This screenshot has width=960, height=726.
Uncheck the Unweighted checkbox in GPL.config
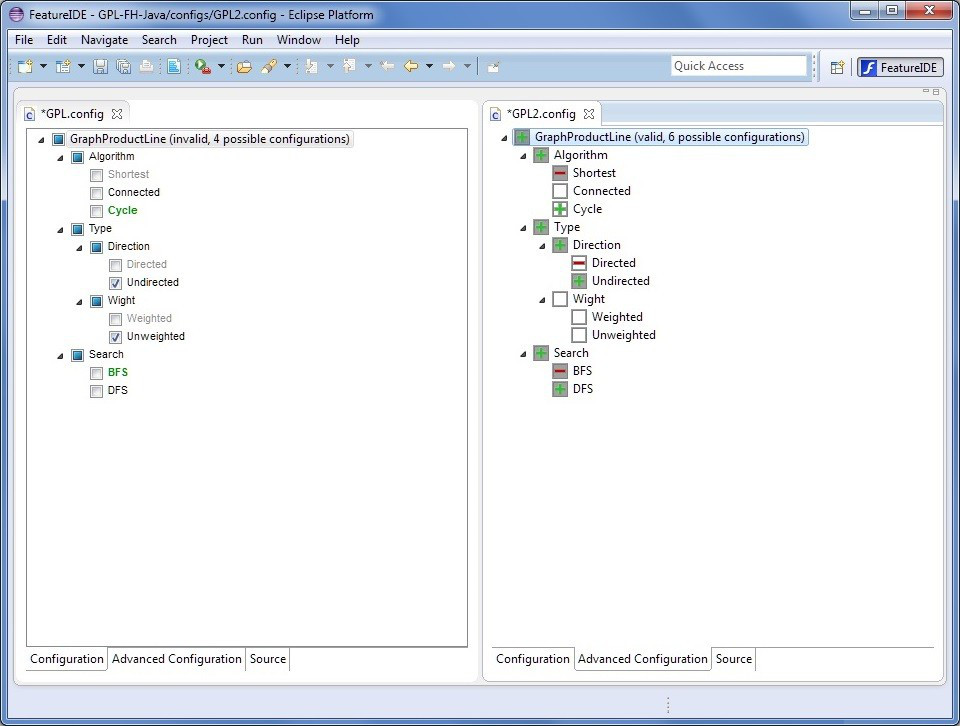(115, 337)
